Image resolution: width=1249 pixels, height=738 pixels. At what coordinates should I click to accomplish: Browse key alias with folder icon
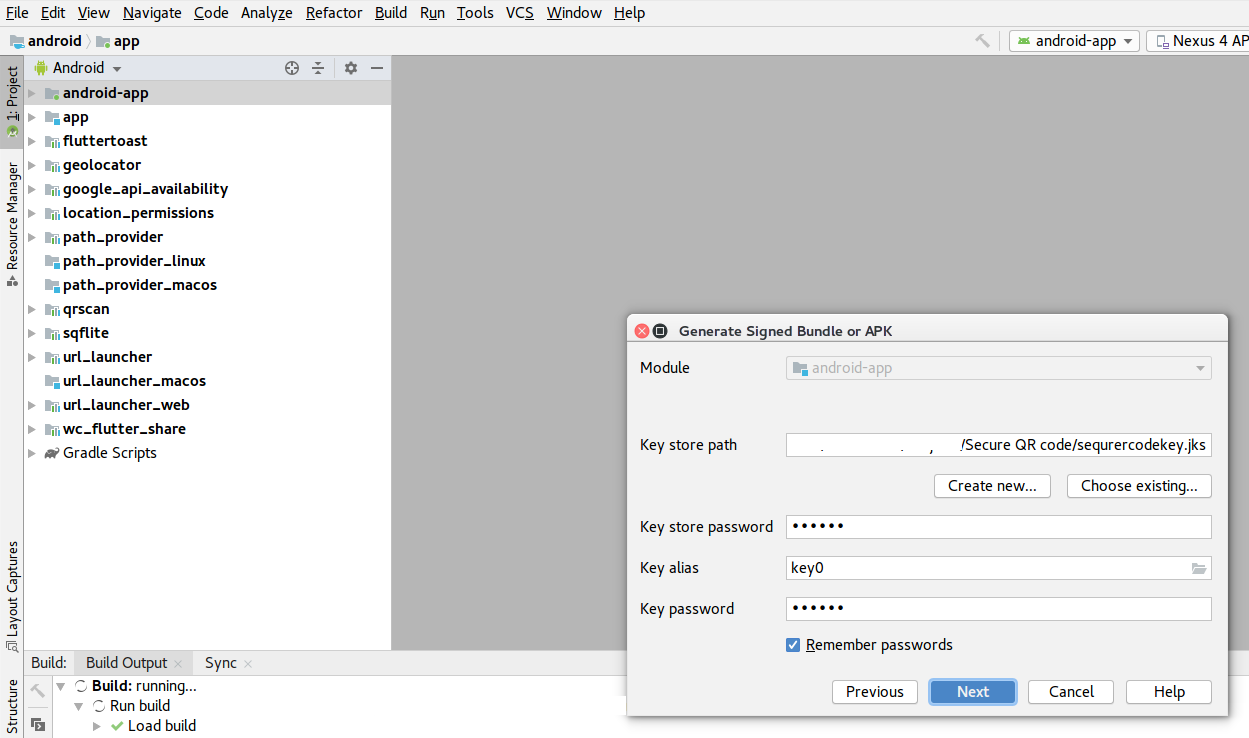point(1199,568)
